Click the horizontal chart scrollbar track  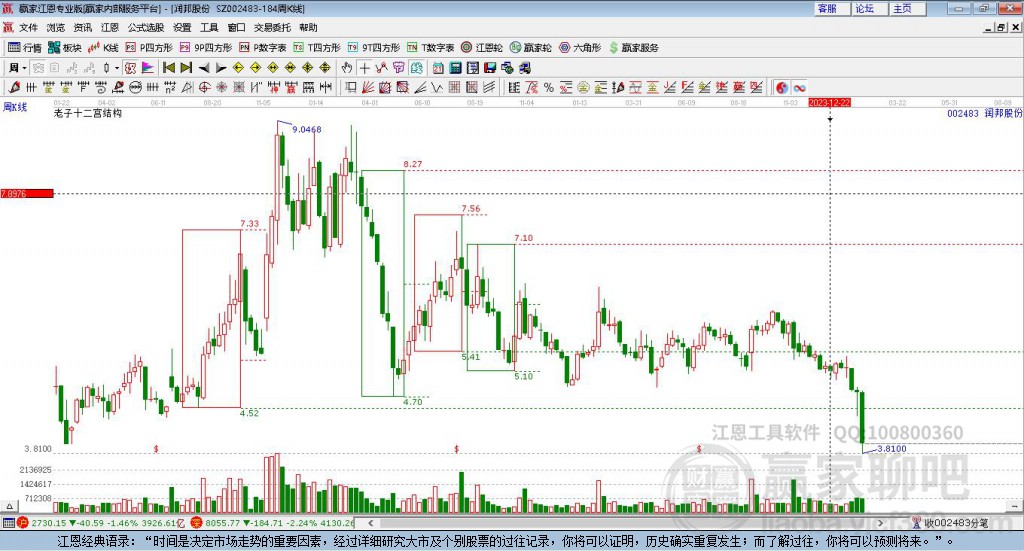[626, 523]
